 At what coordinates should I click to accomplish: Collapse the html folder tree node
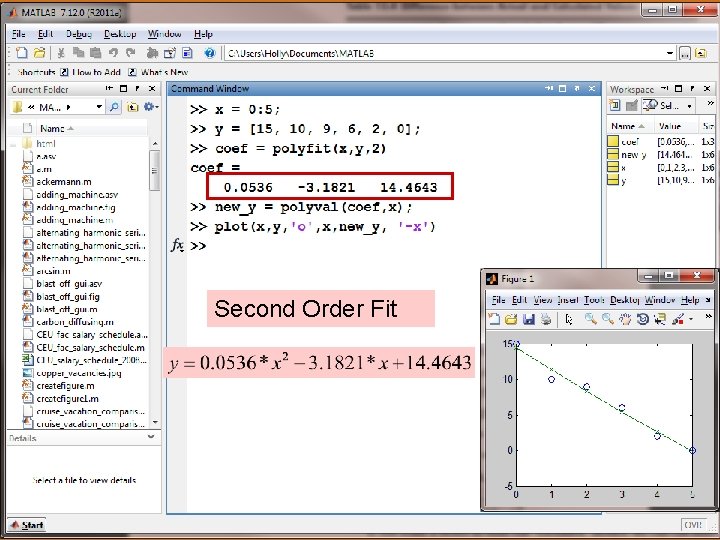13,144
